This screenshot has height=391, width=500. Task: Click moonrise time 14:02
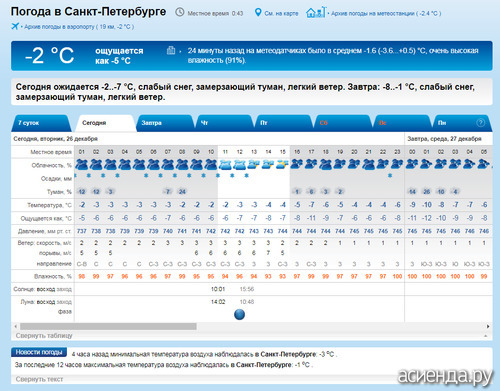click(x=218, y=302)
